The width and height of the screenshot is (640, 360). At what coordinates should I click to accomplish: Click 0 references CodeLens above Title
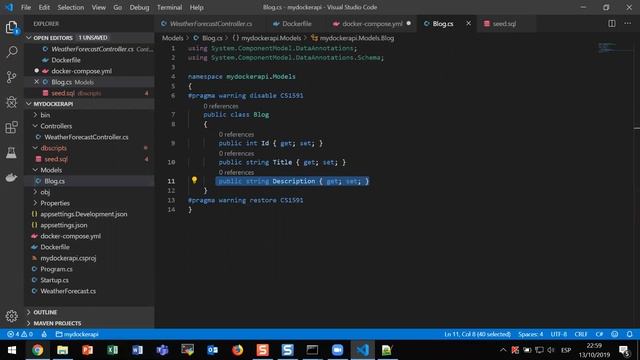tap(236, 153)
